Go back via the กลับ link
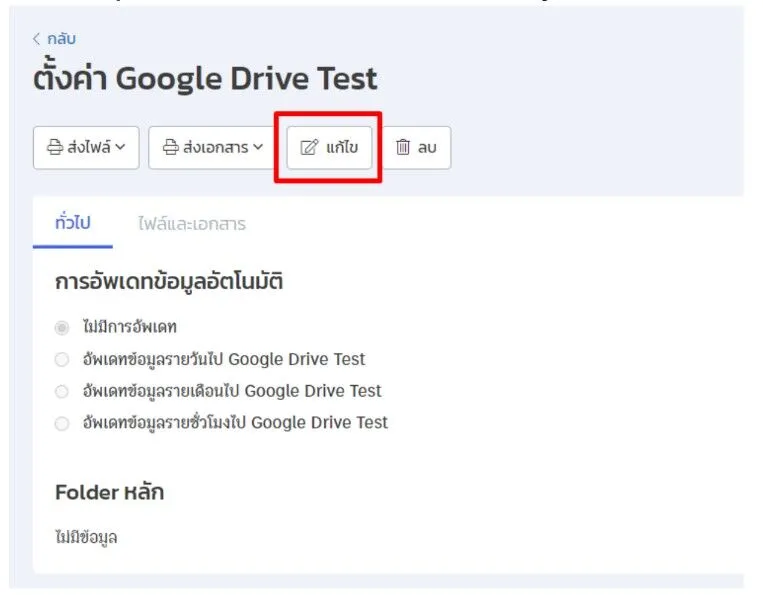The height and width of the screenshot is (595, 763). point(61,39)
